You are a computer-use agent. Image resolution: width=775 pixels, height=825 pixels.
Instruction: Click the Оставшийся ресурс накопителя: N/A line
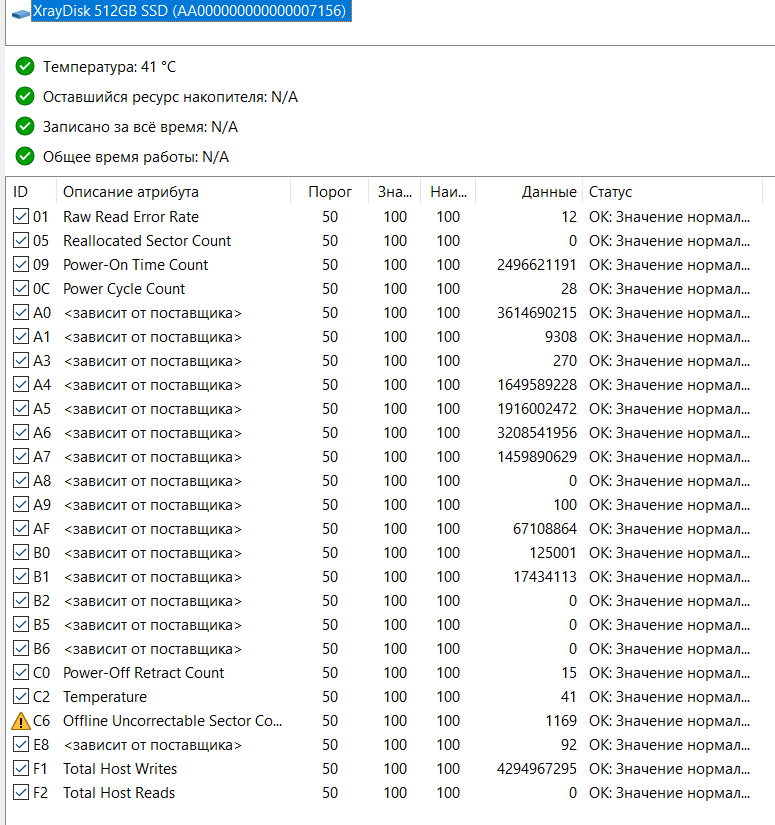click(170, 97)
